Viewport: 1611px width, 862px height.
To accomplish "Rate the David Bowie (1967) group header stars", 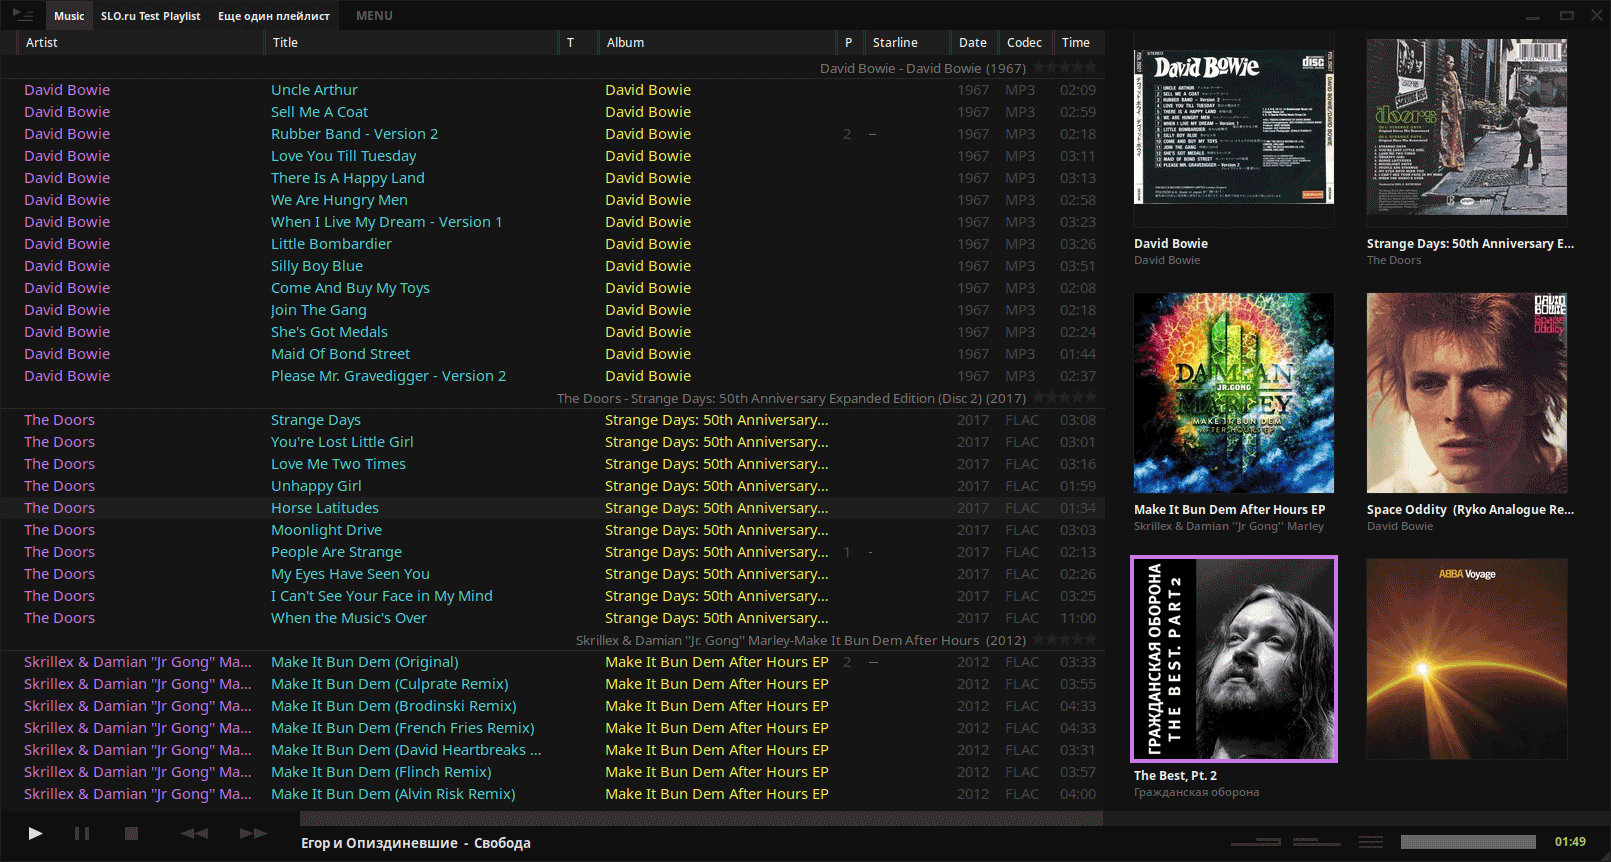I will pyautogui.click(x=1064, y=68).
